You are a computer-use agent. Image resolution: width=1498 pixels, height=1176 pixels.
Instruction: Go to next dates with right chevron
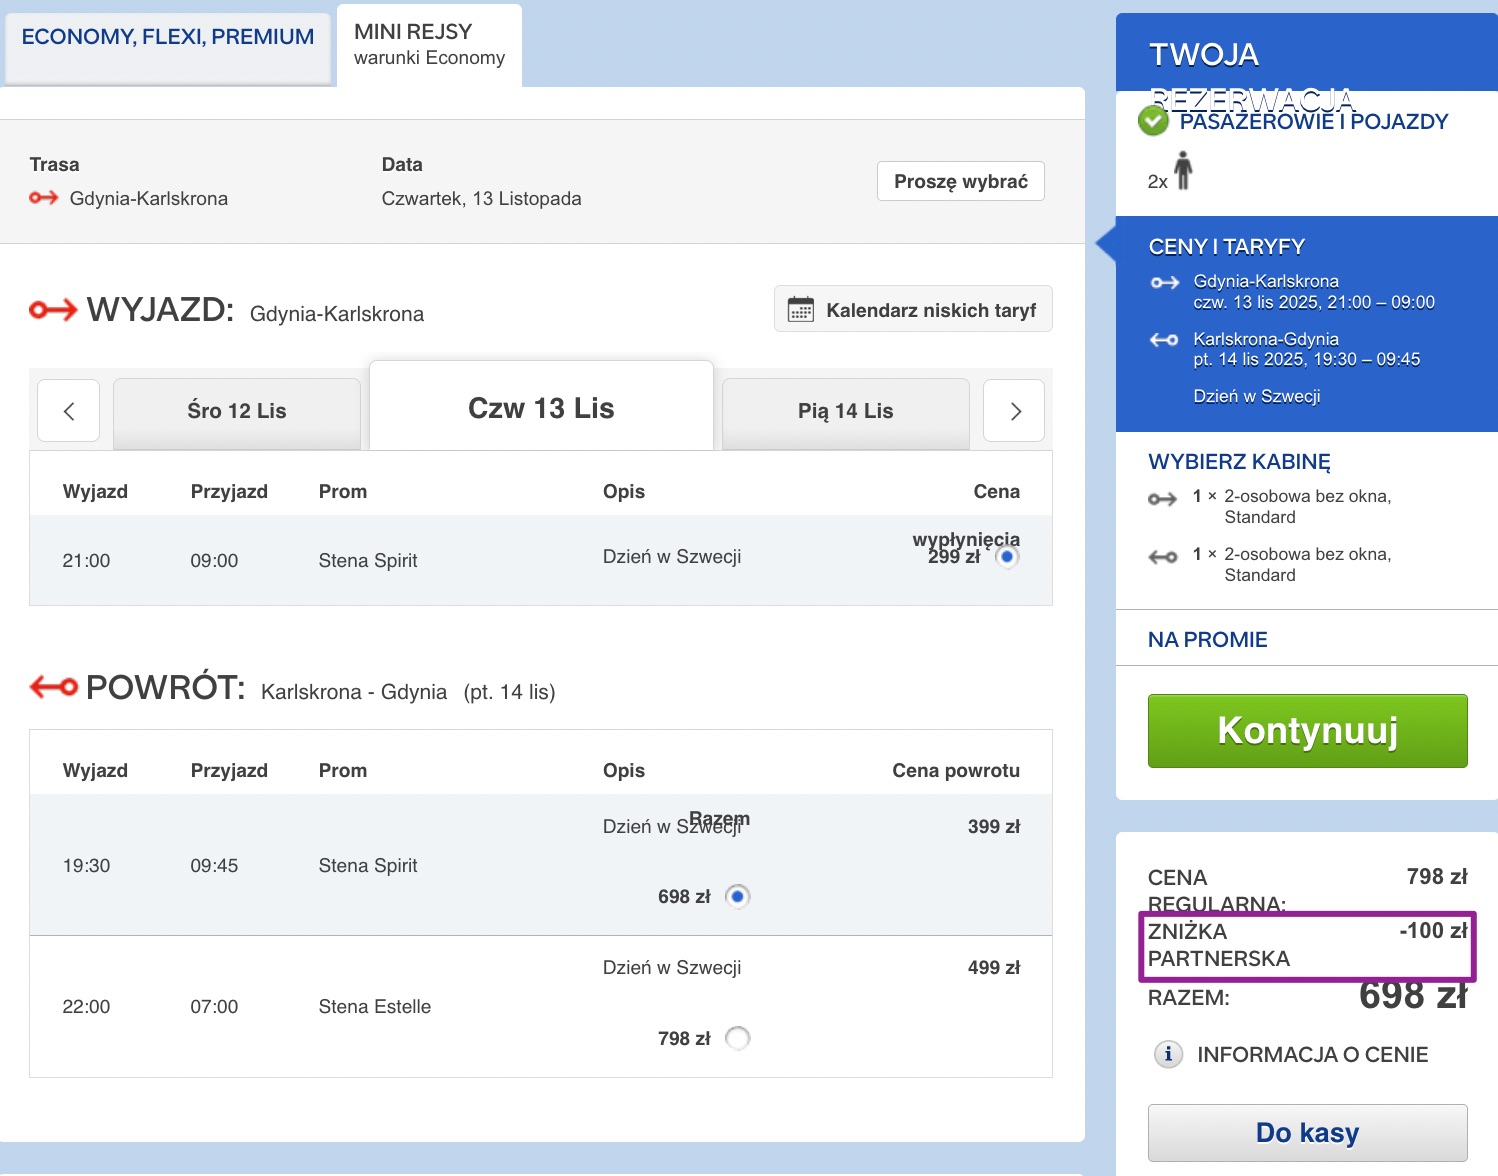(x=1014, y=411)
